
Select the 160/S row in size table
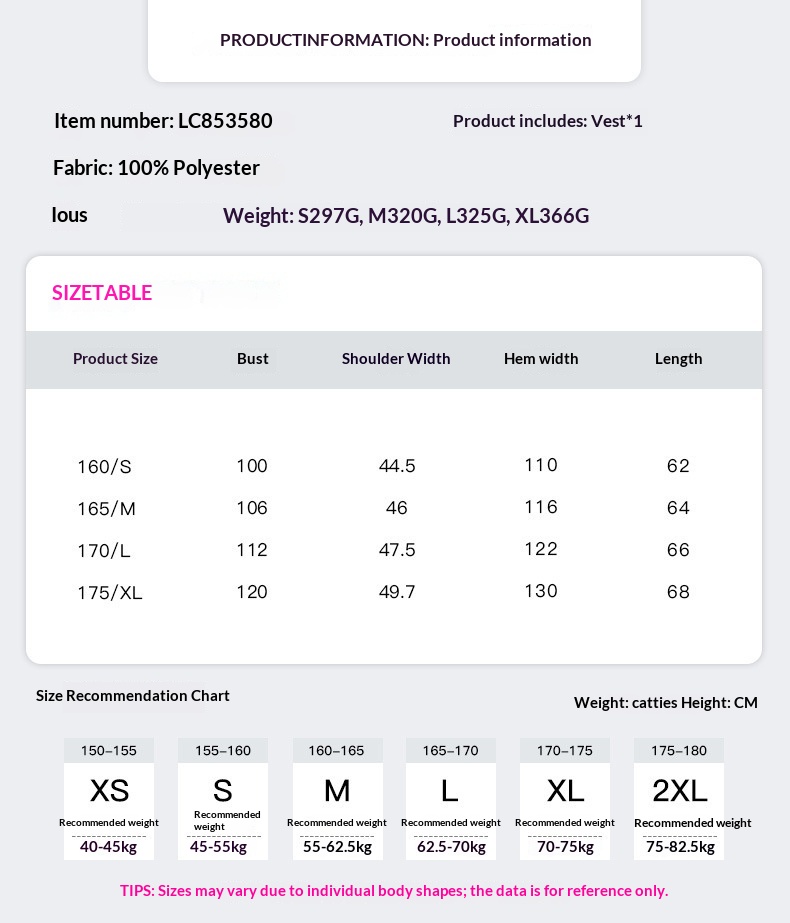point(104,467)
